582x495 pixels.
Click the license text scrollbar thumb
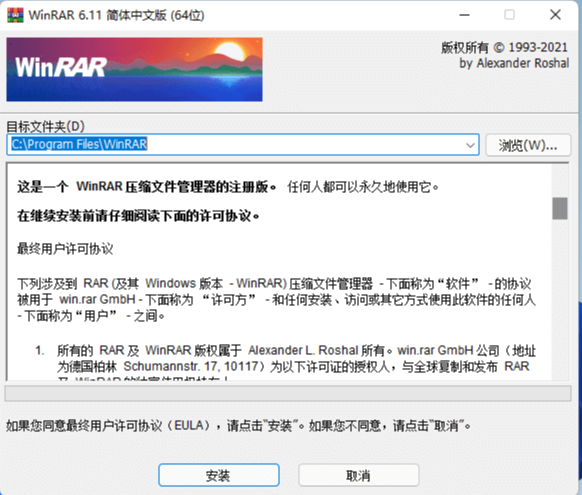[559, 209]
